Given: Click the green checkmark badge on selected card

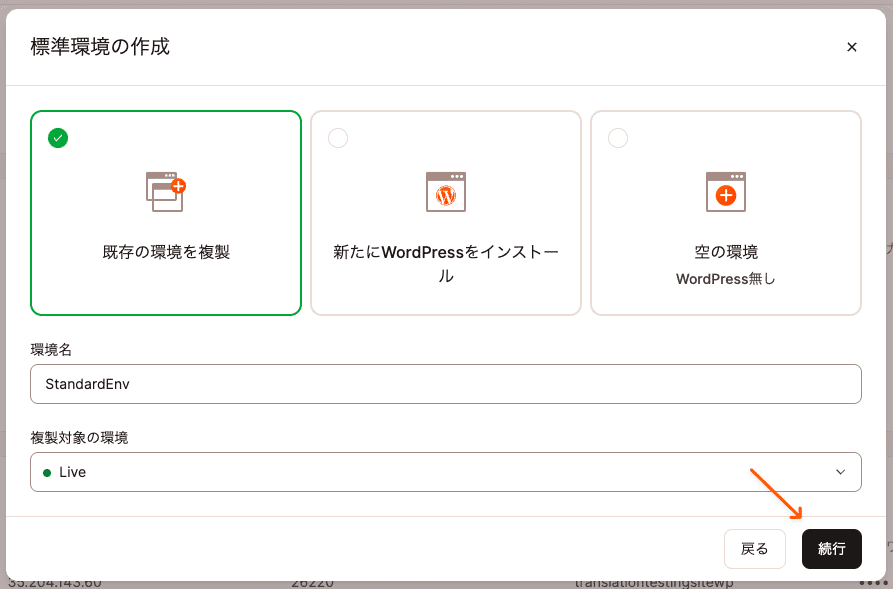Looking at the screenshot, I should pyautogui.click(x=58, y=138).
